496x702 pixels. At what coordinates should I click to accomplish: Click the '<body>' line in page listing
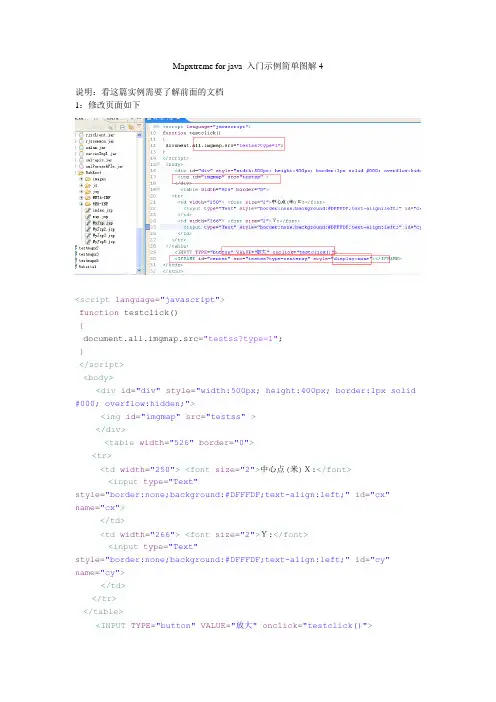98,377
